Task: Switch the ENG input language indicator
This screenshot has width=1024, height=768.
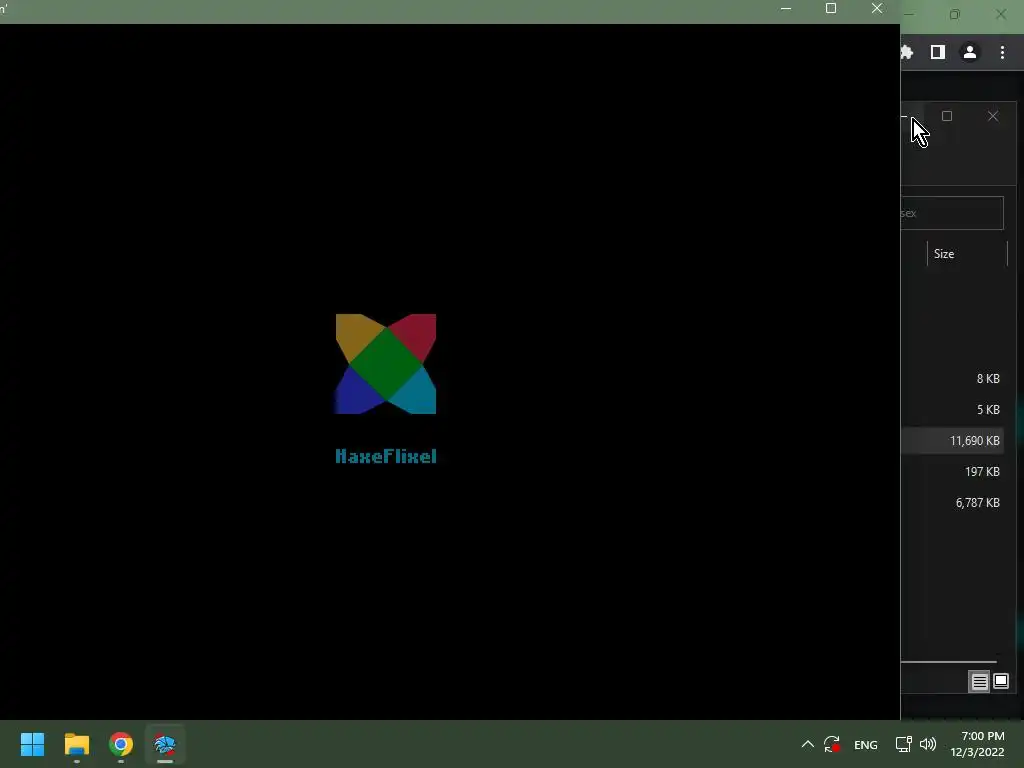Action: [866, 745]
